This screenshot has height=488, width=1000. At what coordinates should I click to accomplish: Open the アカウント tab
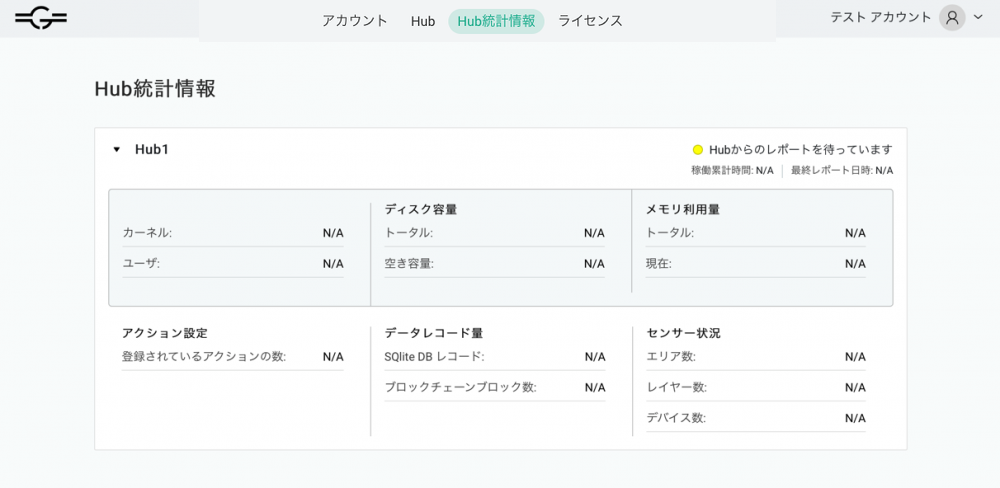click(354, 21)
